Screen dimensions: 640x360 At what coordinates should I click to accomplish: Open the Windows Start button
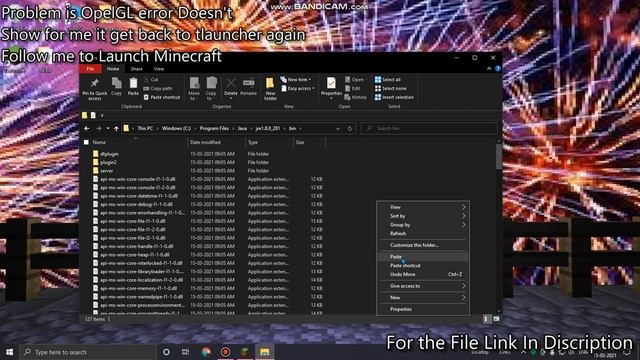(9, 352)
